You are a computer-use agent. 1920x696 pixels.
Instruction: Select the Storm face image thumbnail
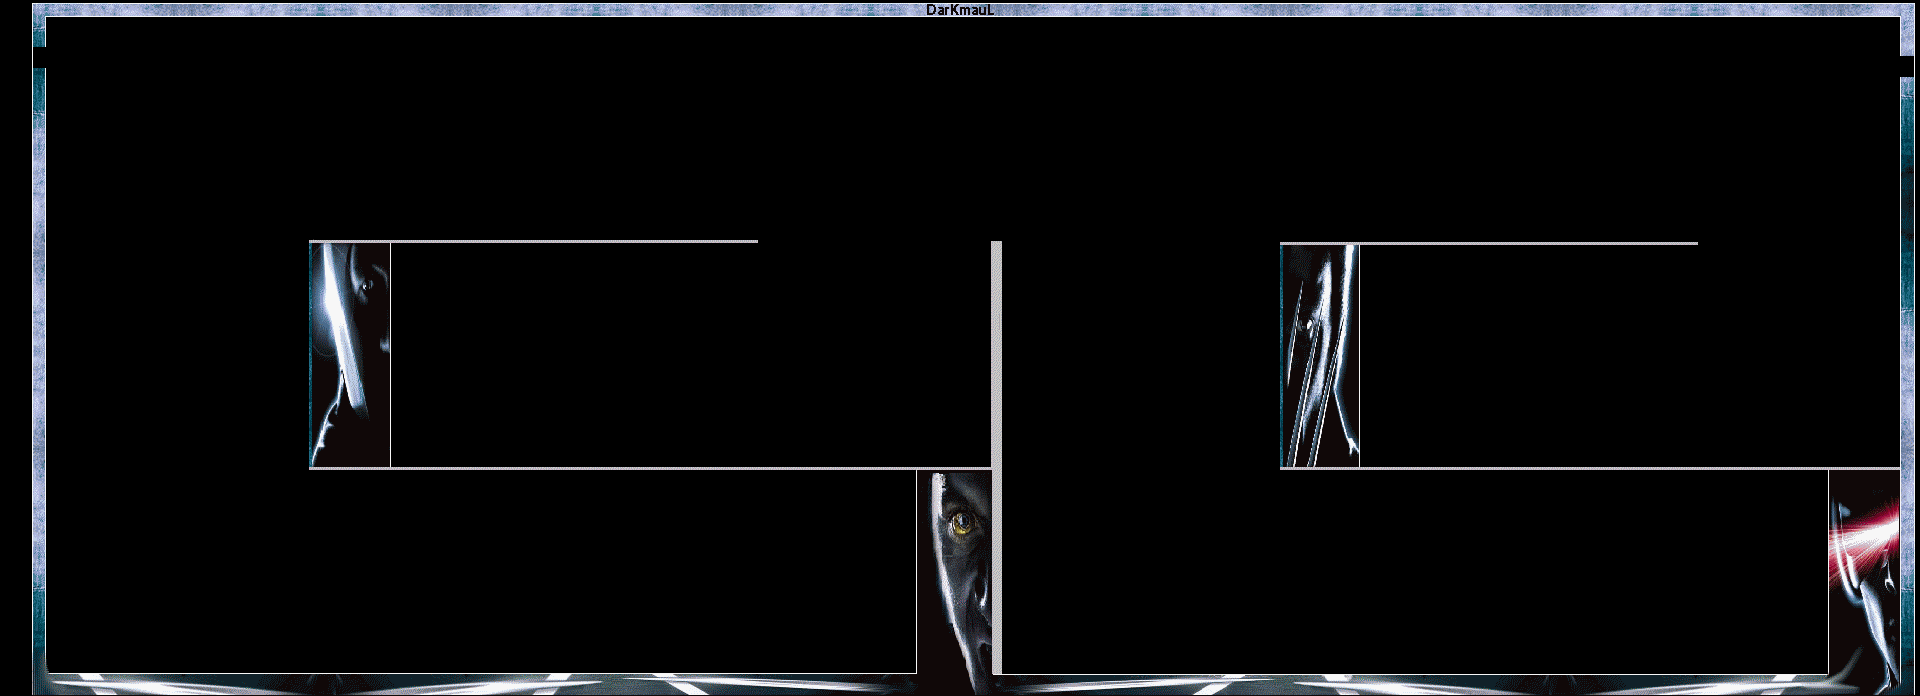350,355
